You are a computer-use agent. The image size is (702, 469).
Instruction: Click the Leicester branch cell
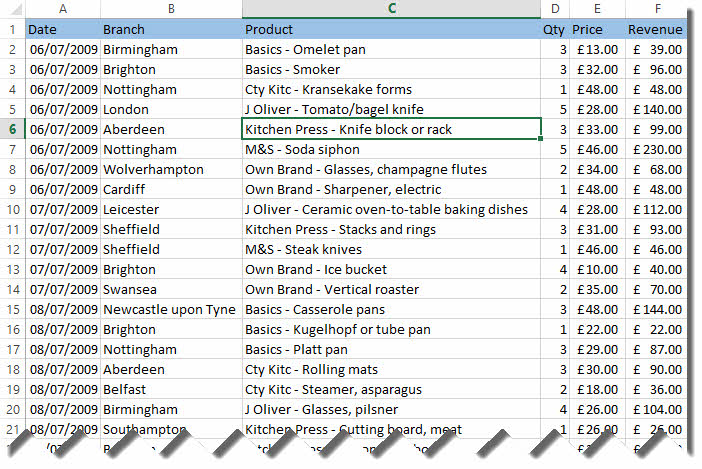[171, 209]
